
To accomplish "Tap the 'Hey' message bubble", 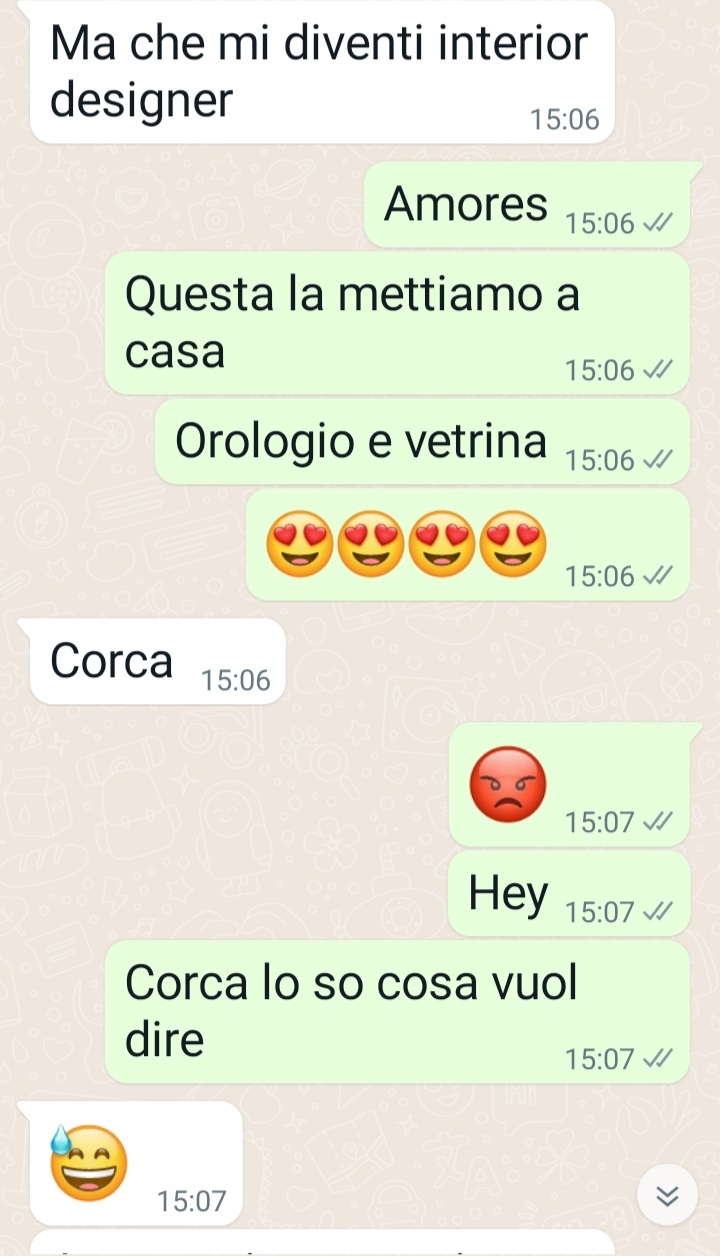I will [569, 893].
